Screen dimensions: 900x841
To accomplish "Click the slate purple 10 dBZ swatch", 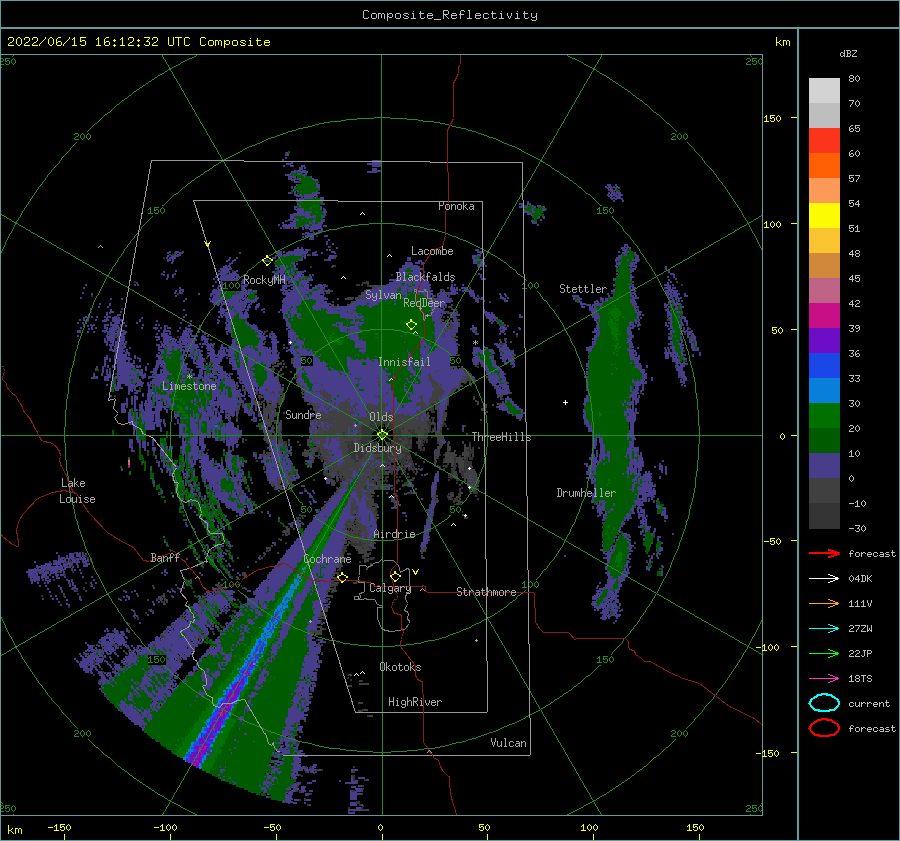I will tap(824, 466).
